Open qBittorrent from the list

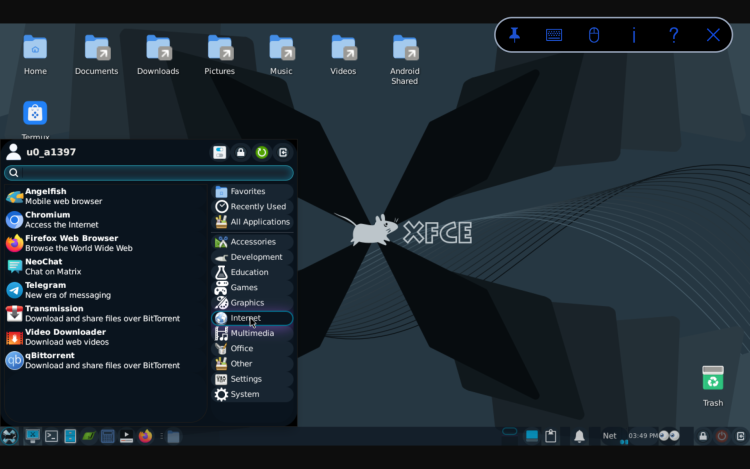point(106,360)
